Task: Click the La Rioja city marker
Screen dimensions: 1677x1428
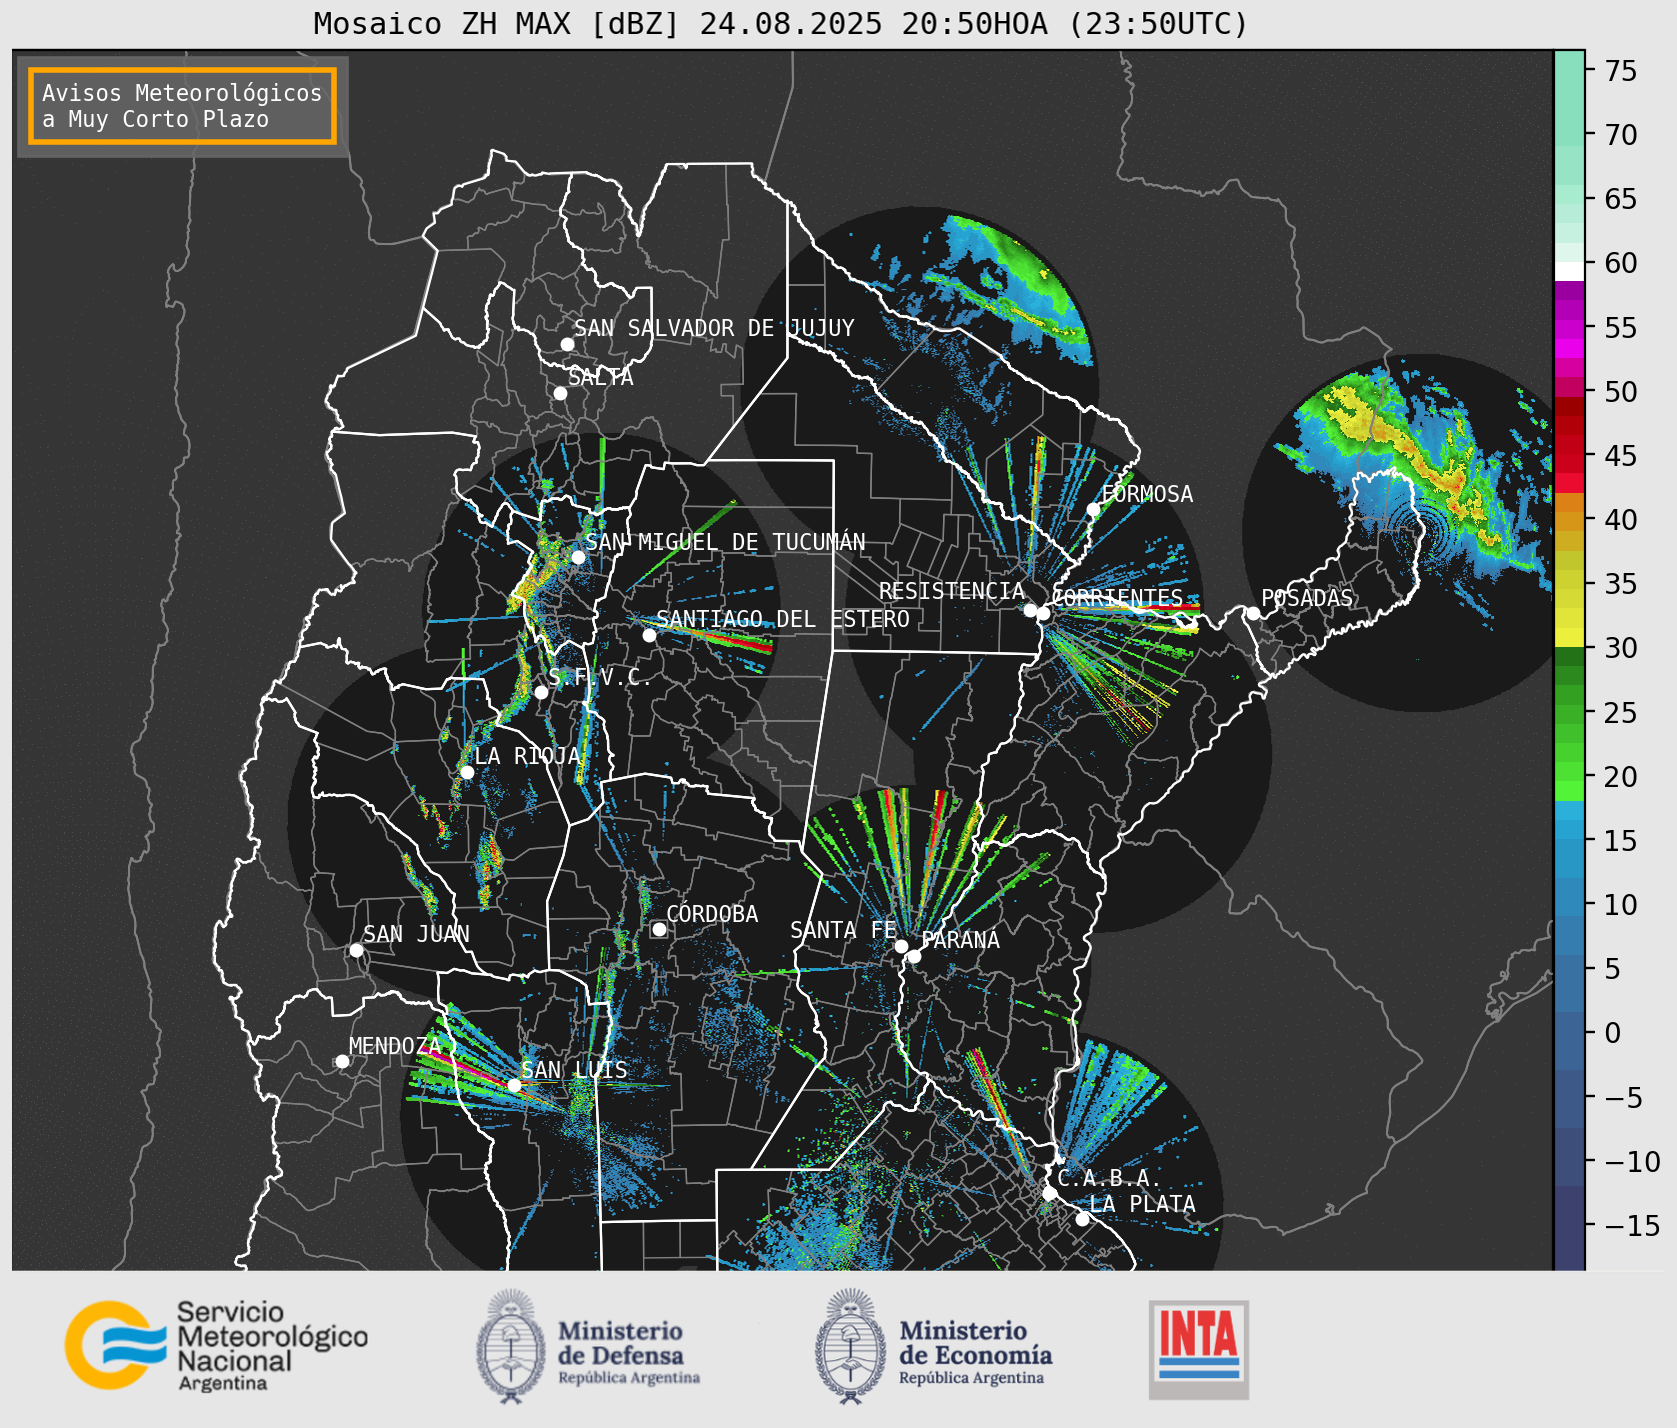Action: pos(467,772)
